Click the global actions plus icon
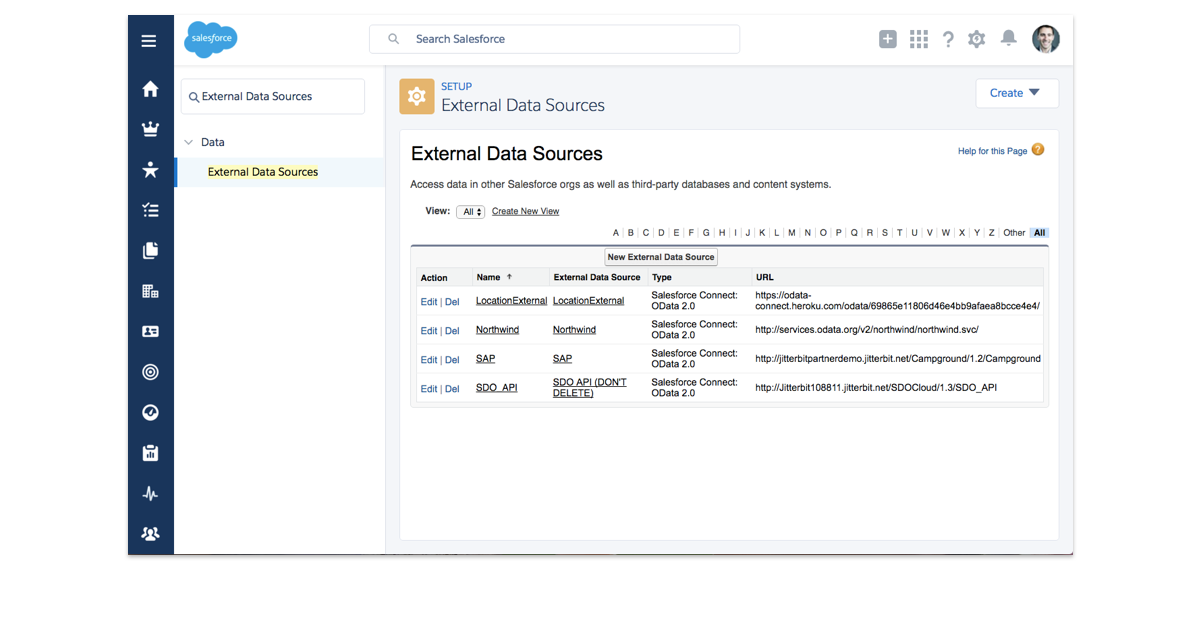The height and width of the screenshot is (640, 1200). pyautogui.click(x=887, y=38)
